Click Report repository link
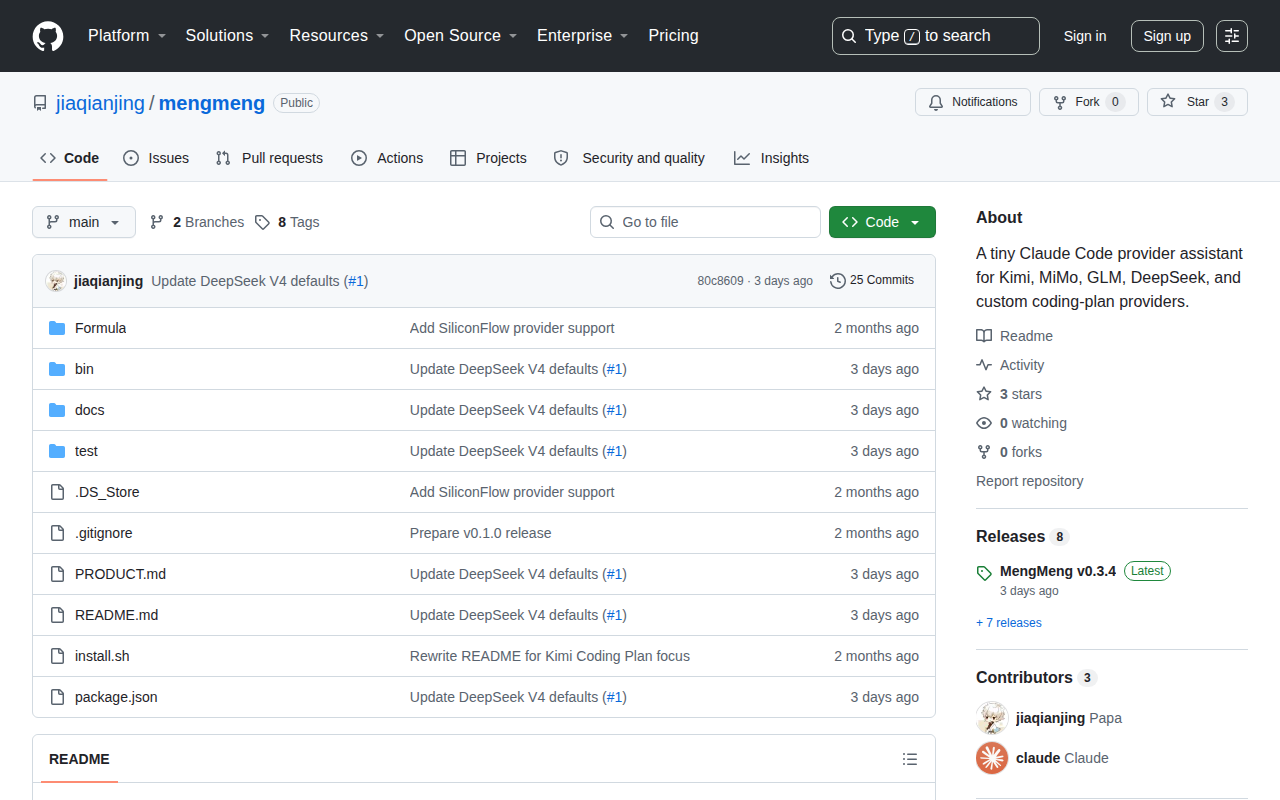 (x=1030, y=481)
